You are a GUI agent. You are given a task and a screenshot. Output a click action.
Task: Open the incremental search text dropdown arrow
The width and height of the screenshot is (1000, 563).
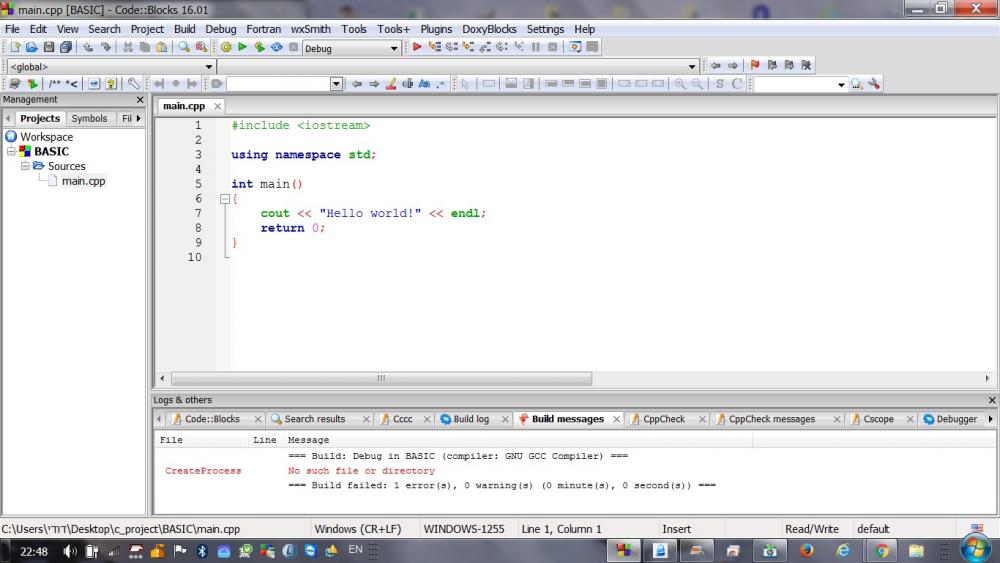336,84
